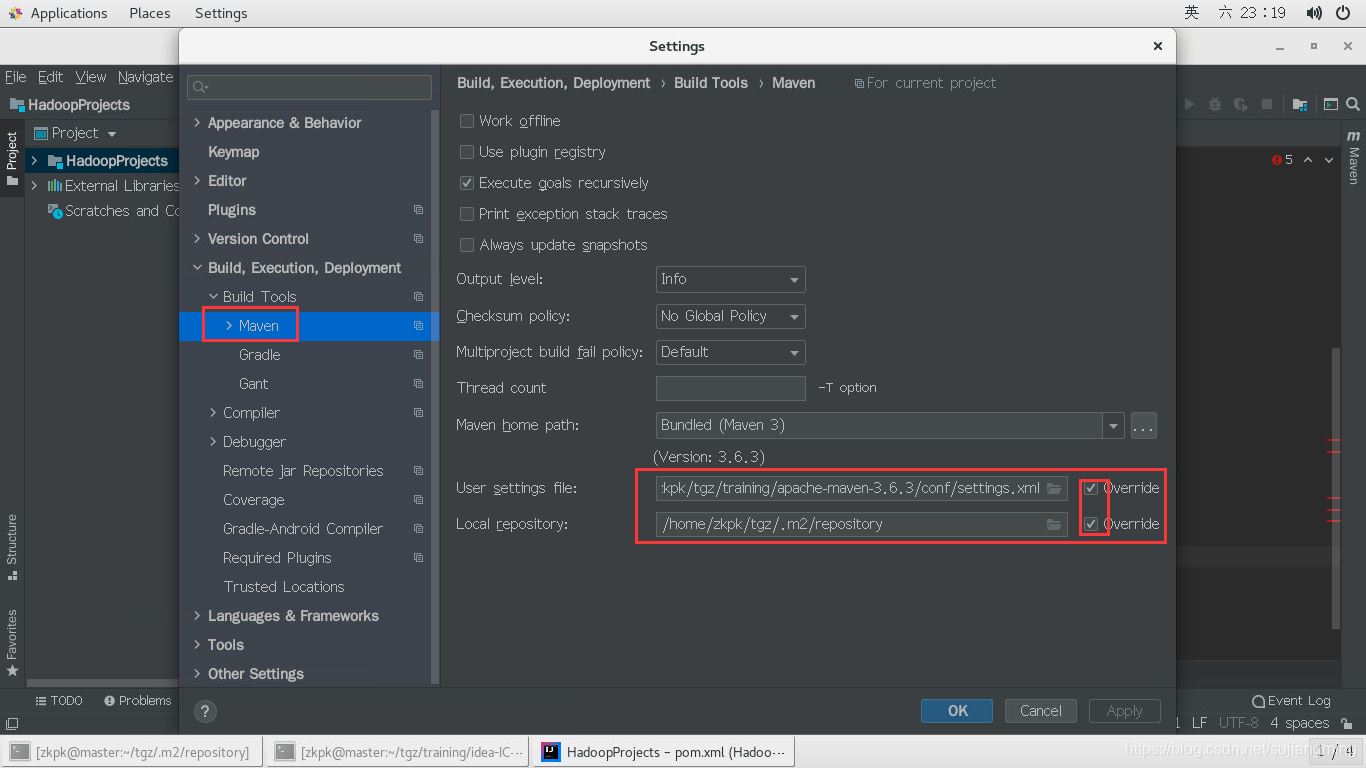Open the Settings help question mark
This screenshot has width=1366, height=768.
click(205, 711)
